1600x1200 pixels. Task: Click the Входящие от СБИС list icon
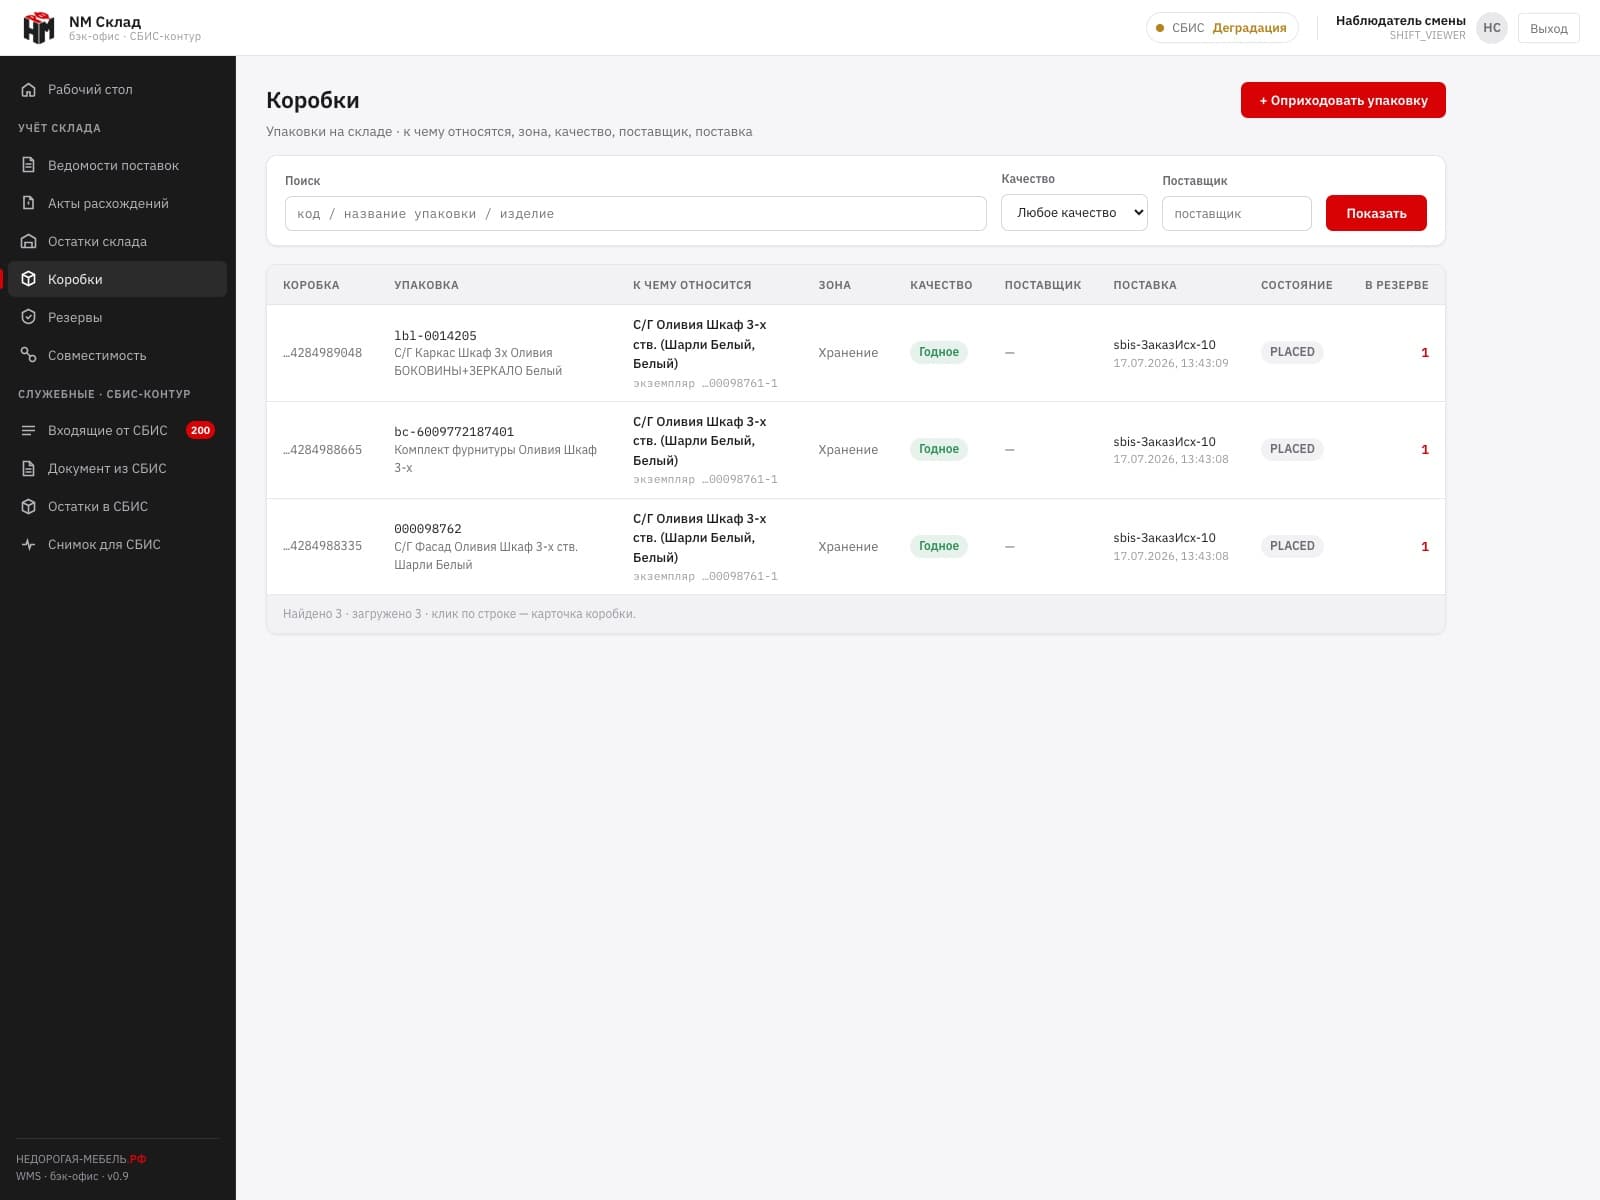(x=29, y=431)
